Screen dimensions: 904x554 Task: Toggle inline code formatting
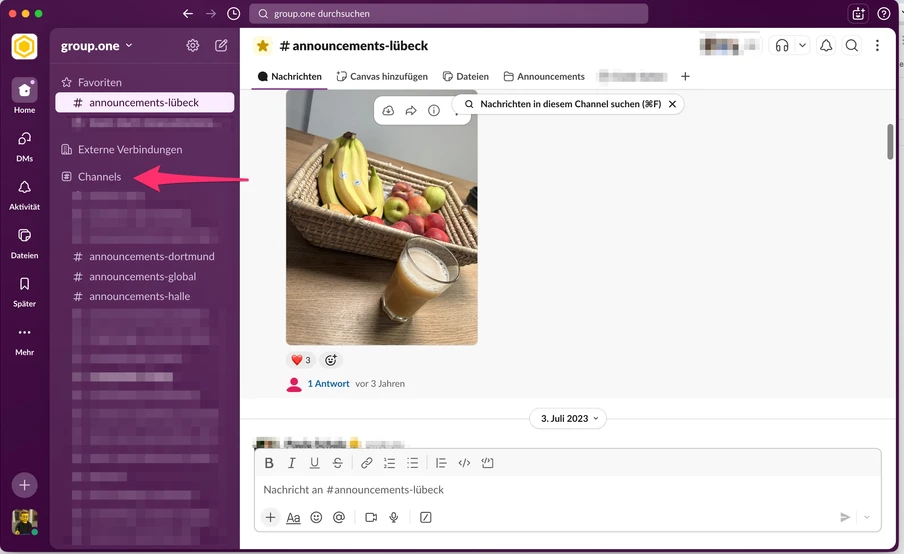(x=464, y=463)
